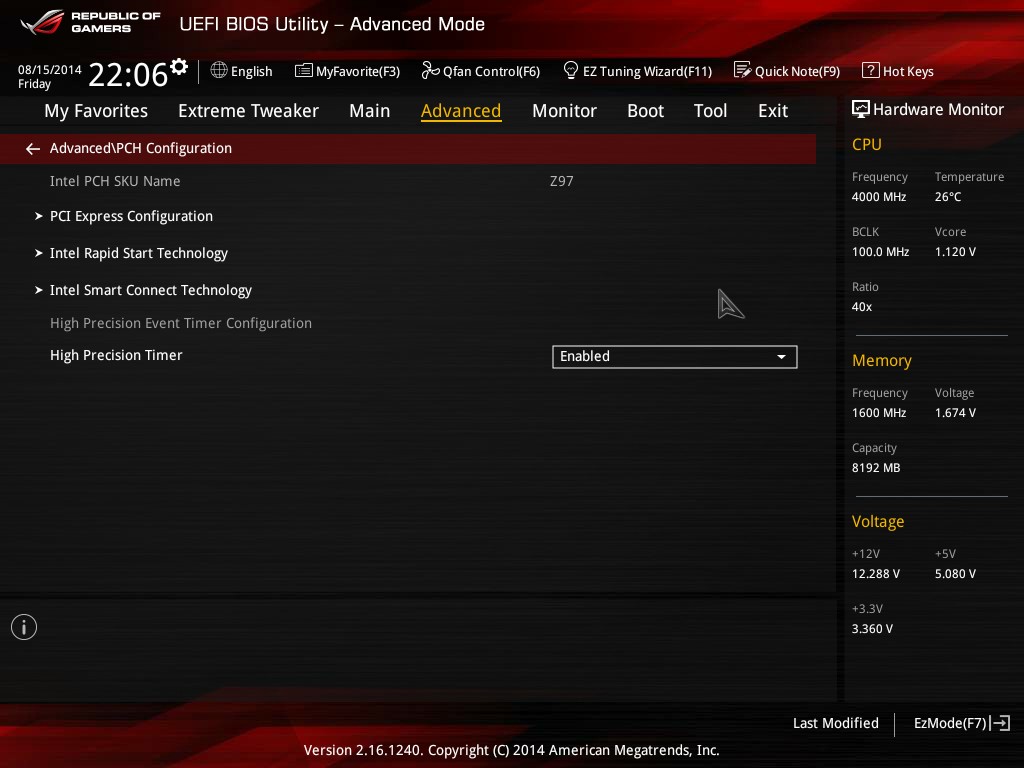
Task: Go to the Main tab
Action: pyautogui.click(x=370, y=111)
